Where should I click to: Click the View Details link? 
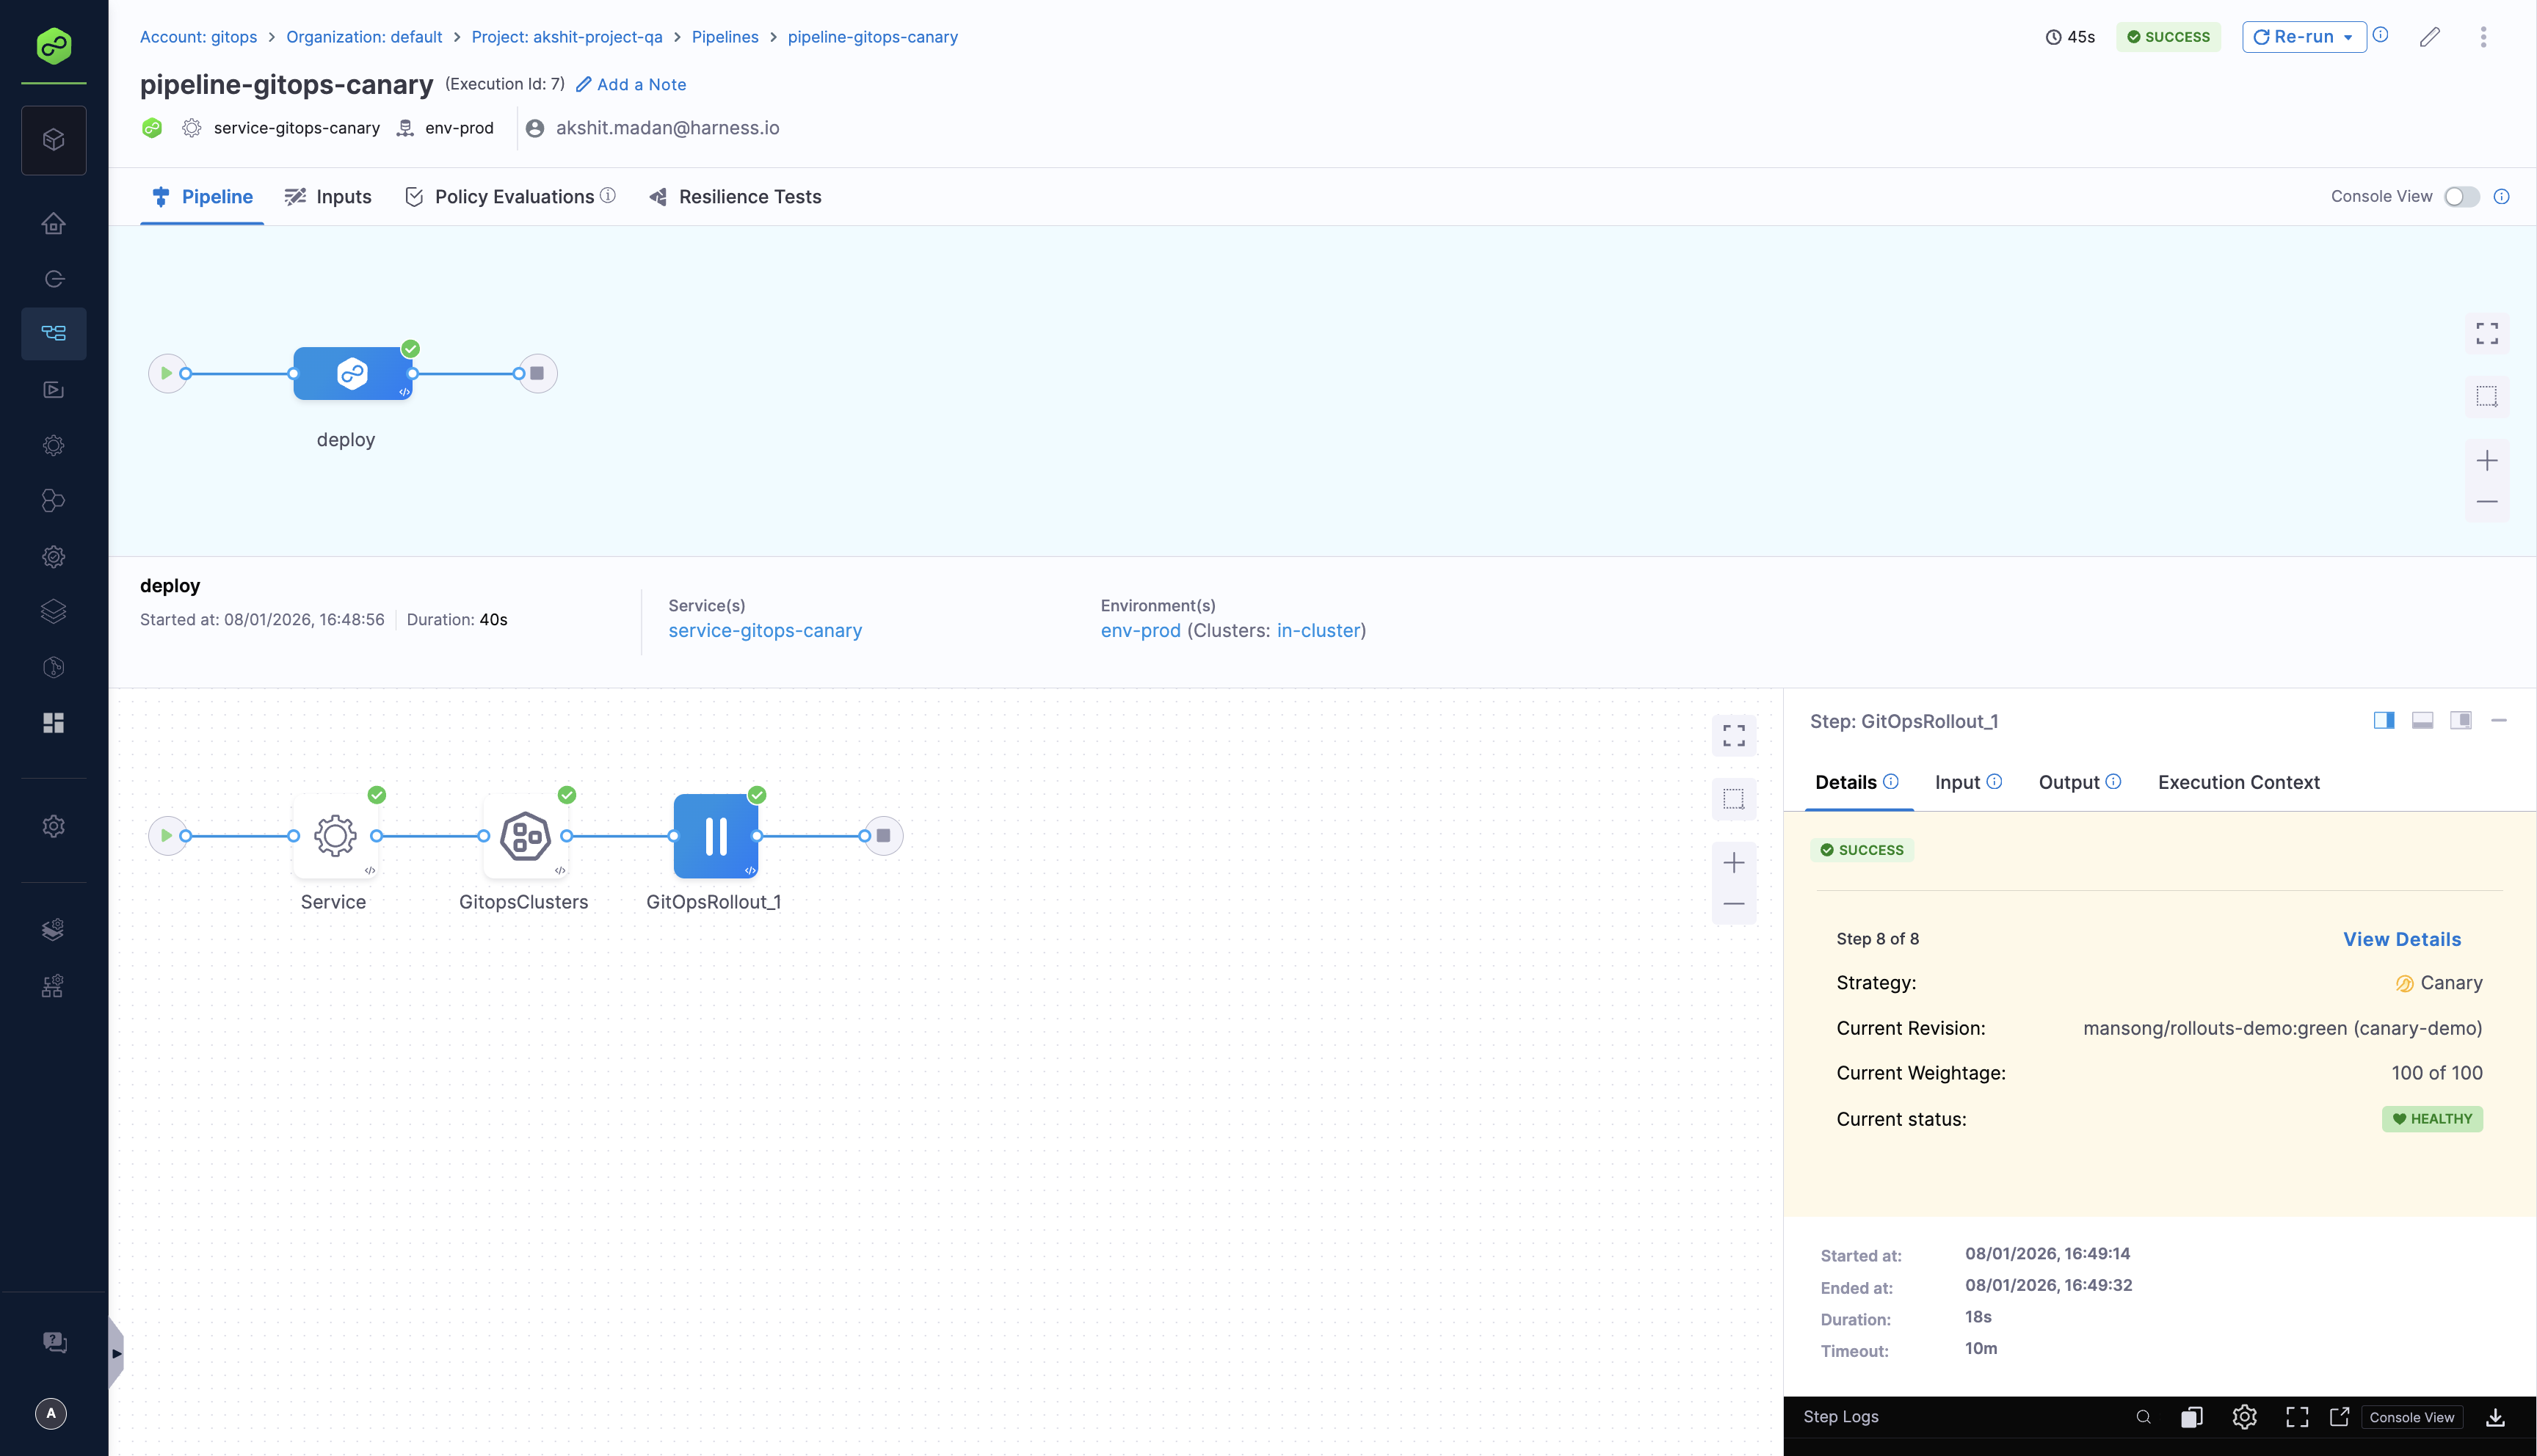coord(2403,939)
